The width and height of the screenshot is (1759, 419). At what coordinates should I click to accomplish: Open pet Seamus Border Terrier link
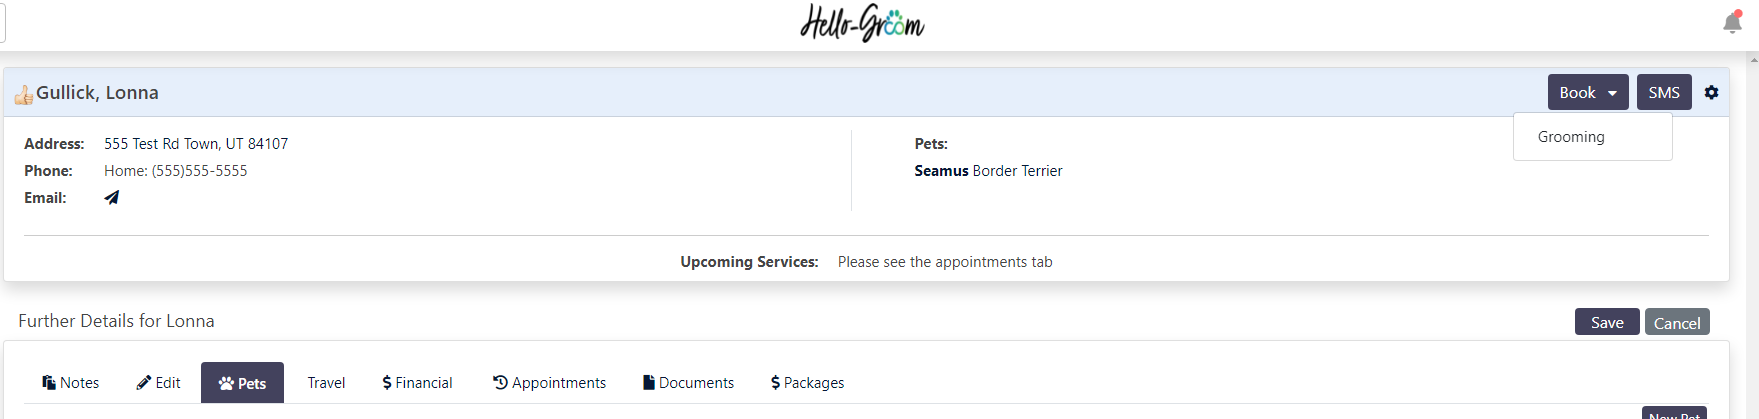[x=988, y=171]
